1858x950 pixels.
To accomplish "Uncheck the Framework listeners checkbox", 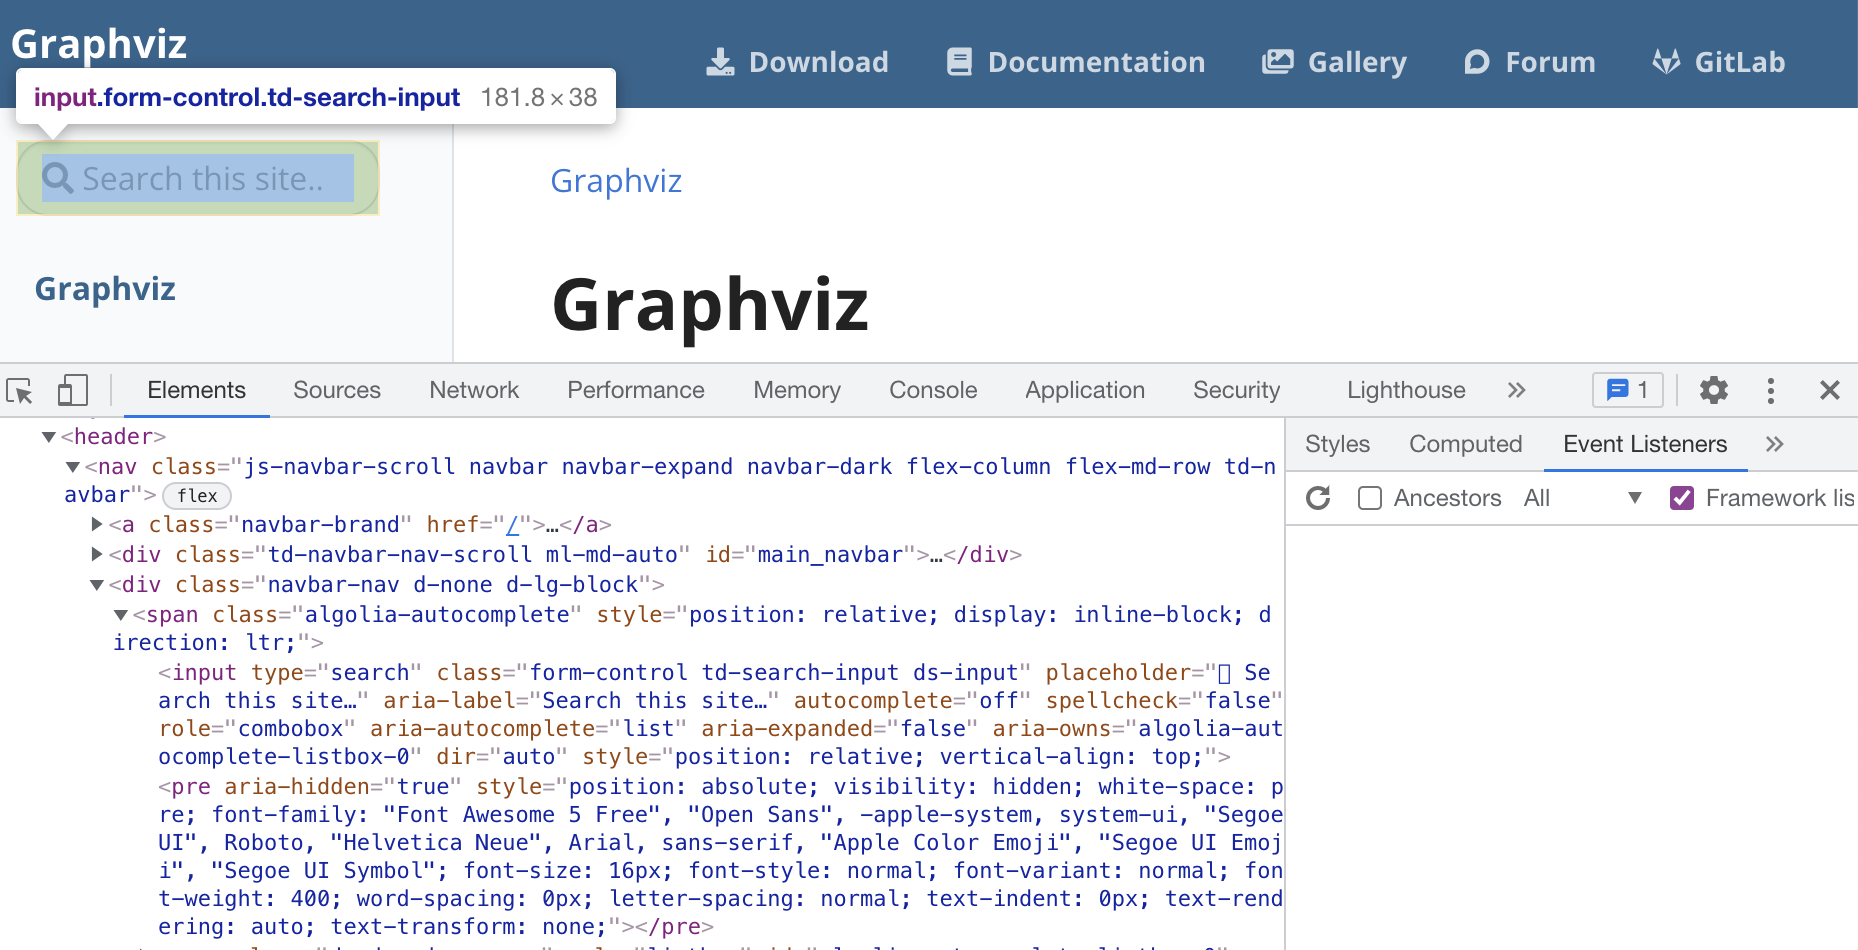I will coord(1682,498).
